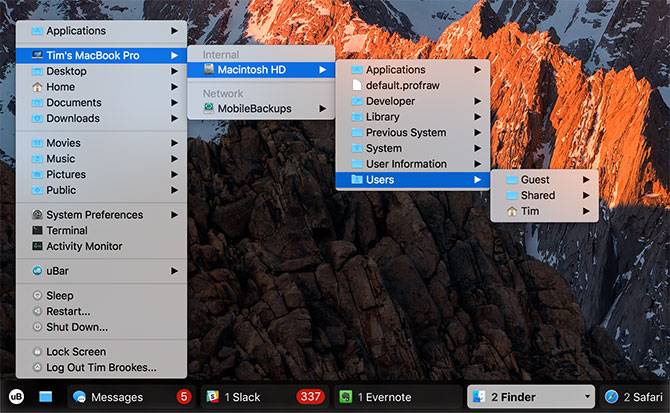670x413 pixels.
Task: Click the Show Desktop icon in uBar
Action: [46, 397]
